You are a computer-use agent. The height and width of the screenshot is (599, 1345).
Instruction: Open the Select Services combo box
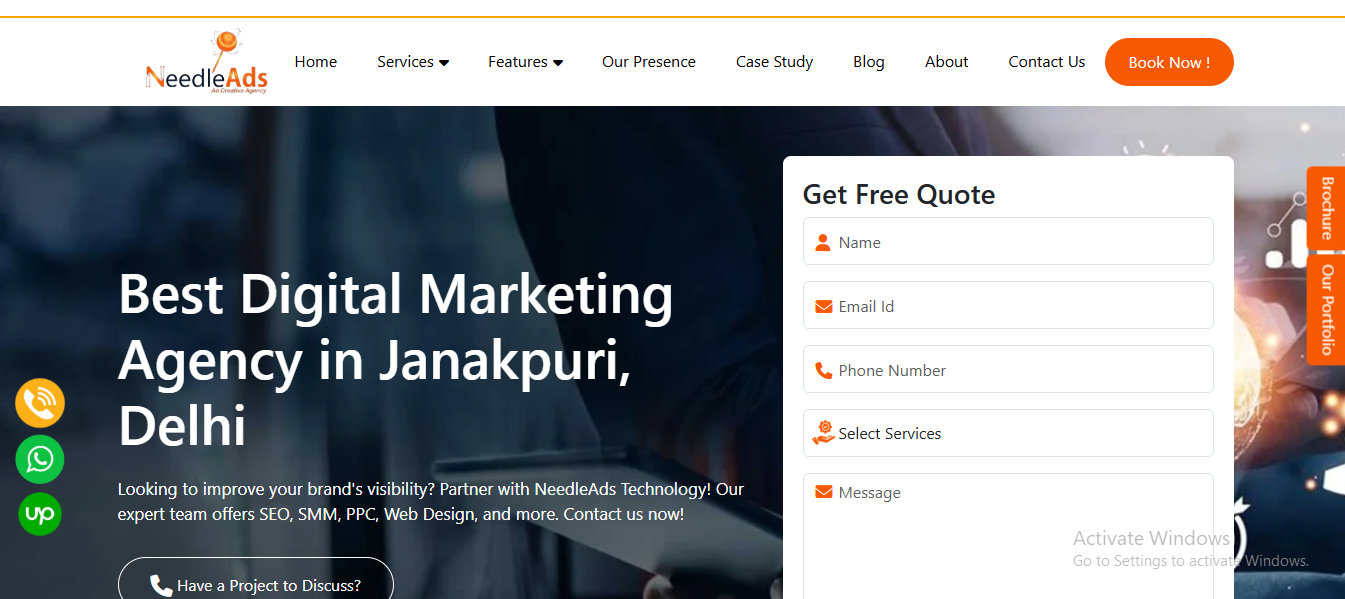tap(1008, 433)
